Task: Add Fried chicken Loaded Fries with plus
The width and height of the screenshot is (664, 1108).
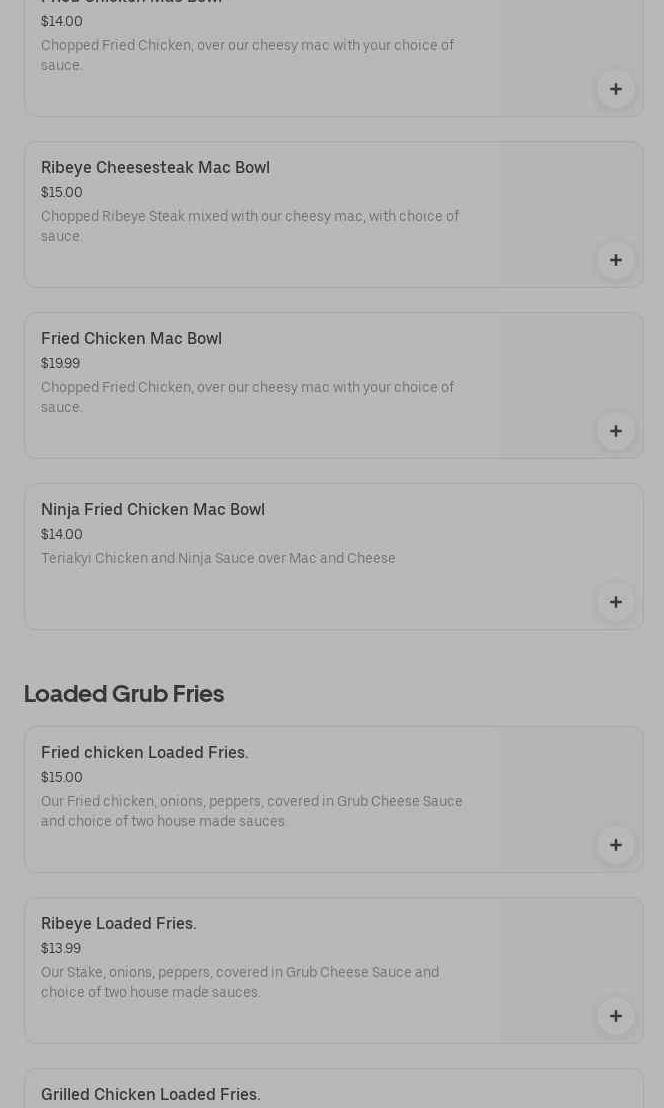Action: [x=615, y=845]
